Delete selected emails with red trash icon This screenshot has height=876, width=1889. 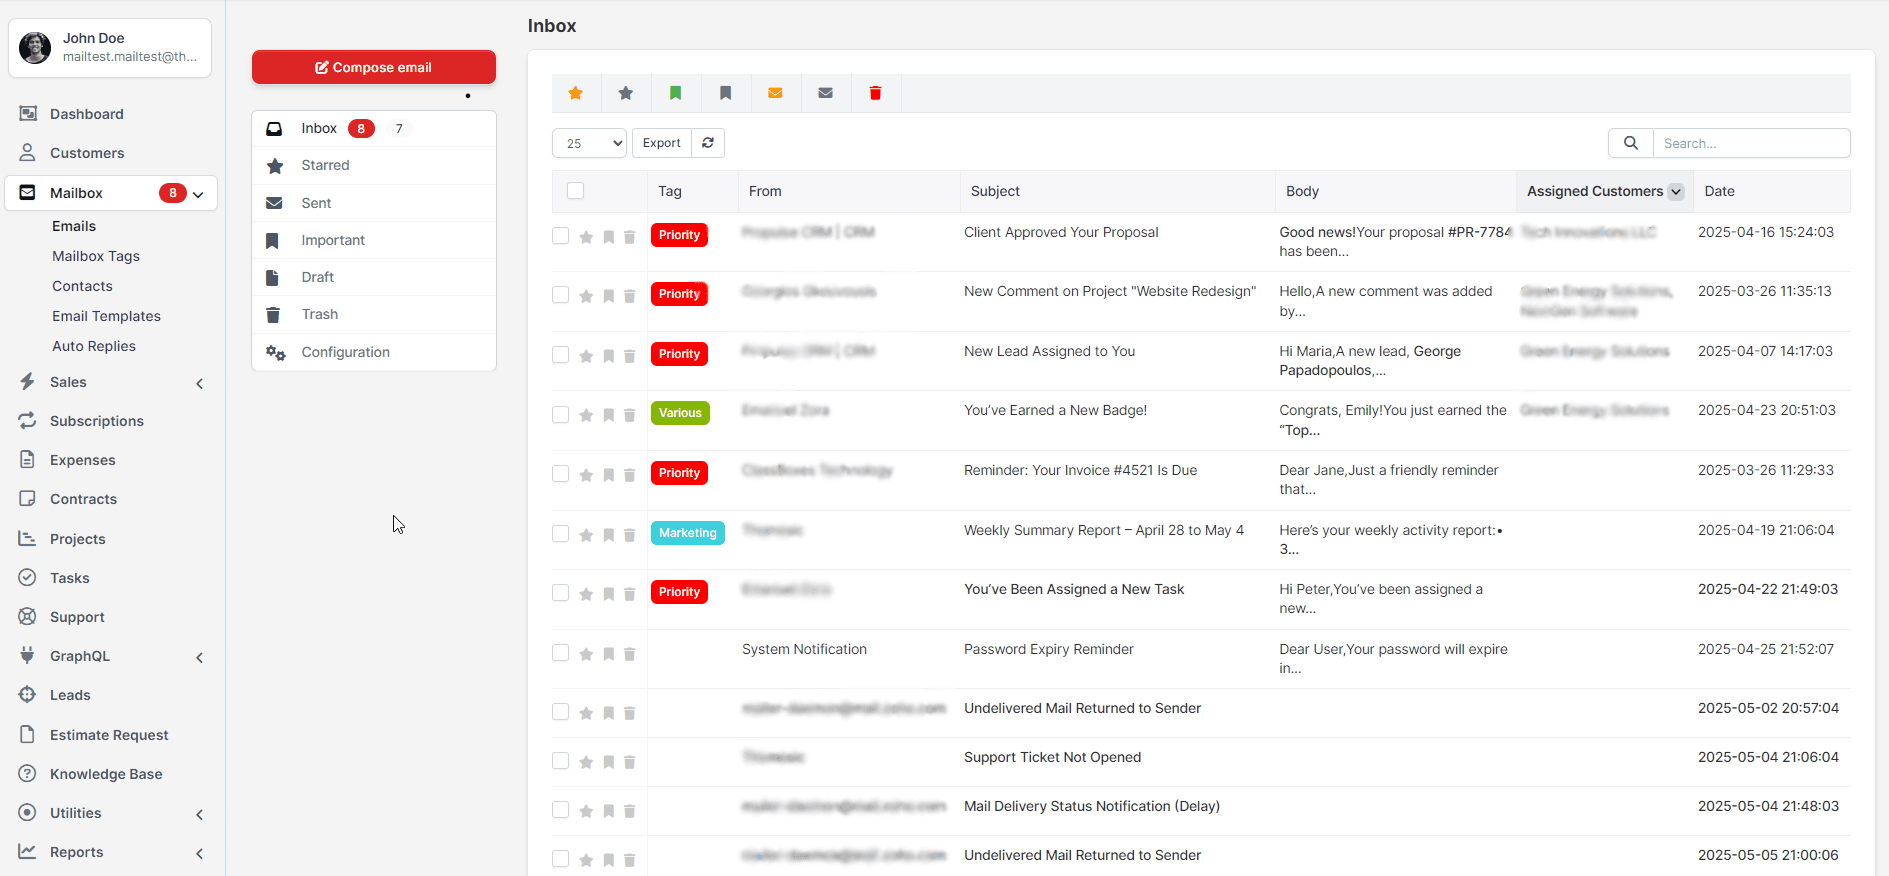[x=875, y=93]
